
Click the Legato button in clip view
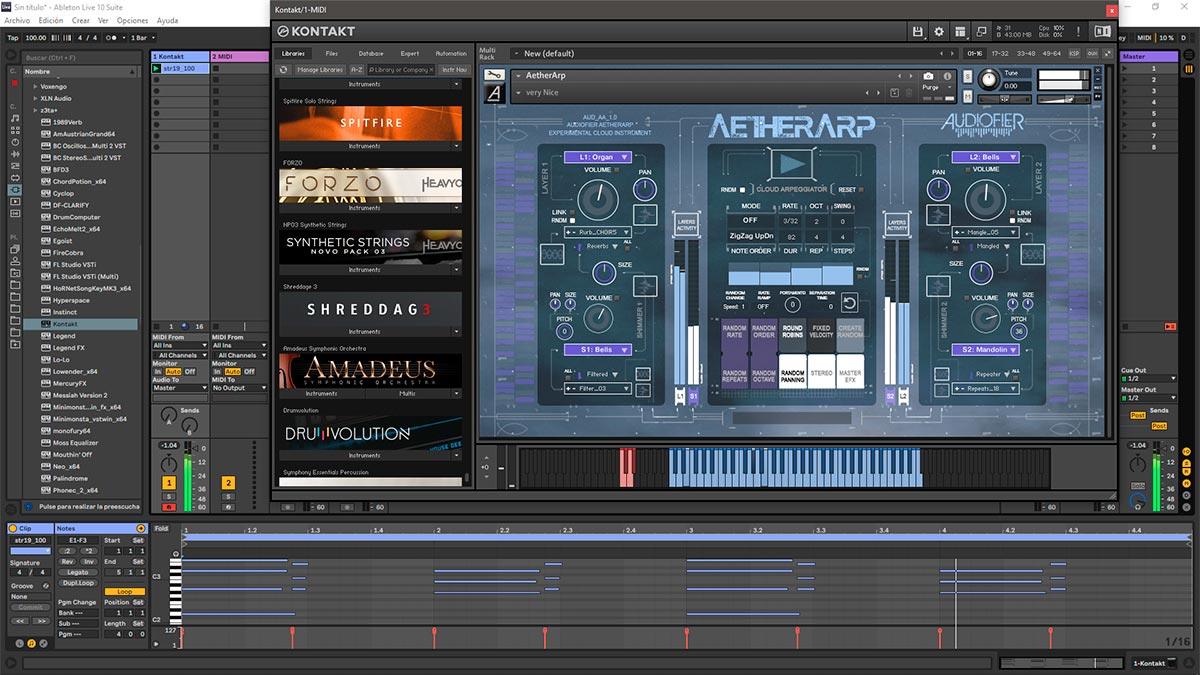78,572
